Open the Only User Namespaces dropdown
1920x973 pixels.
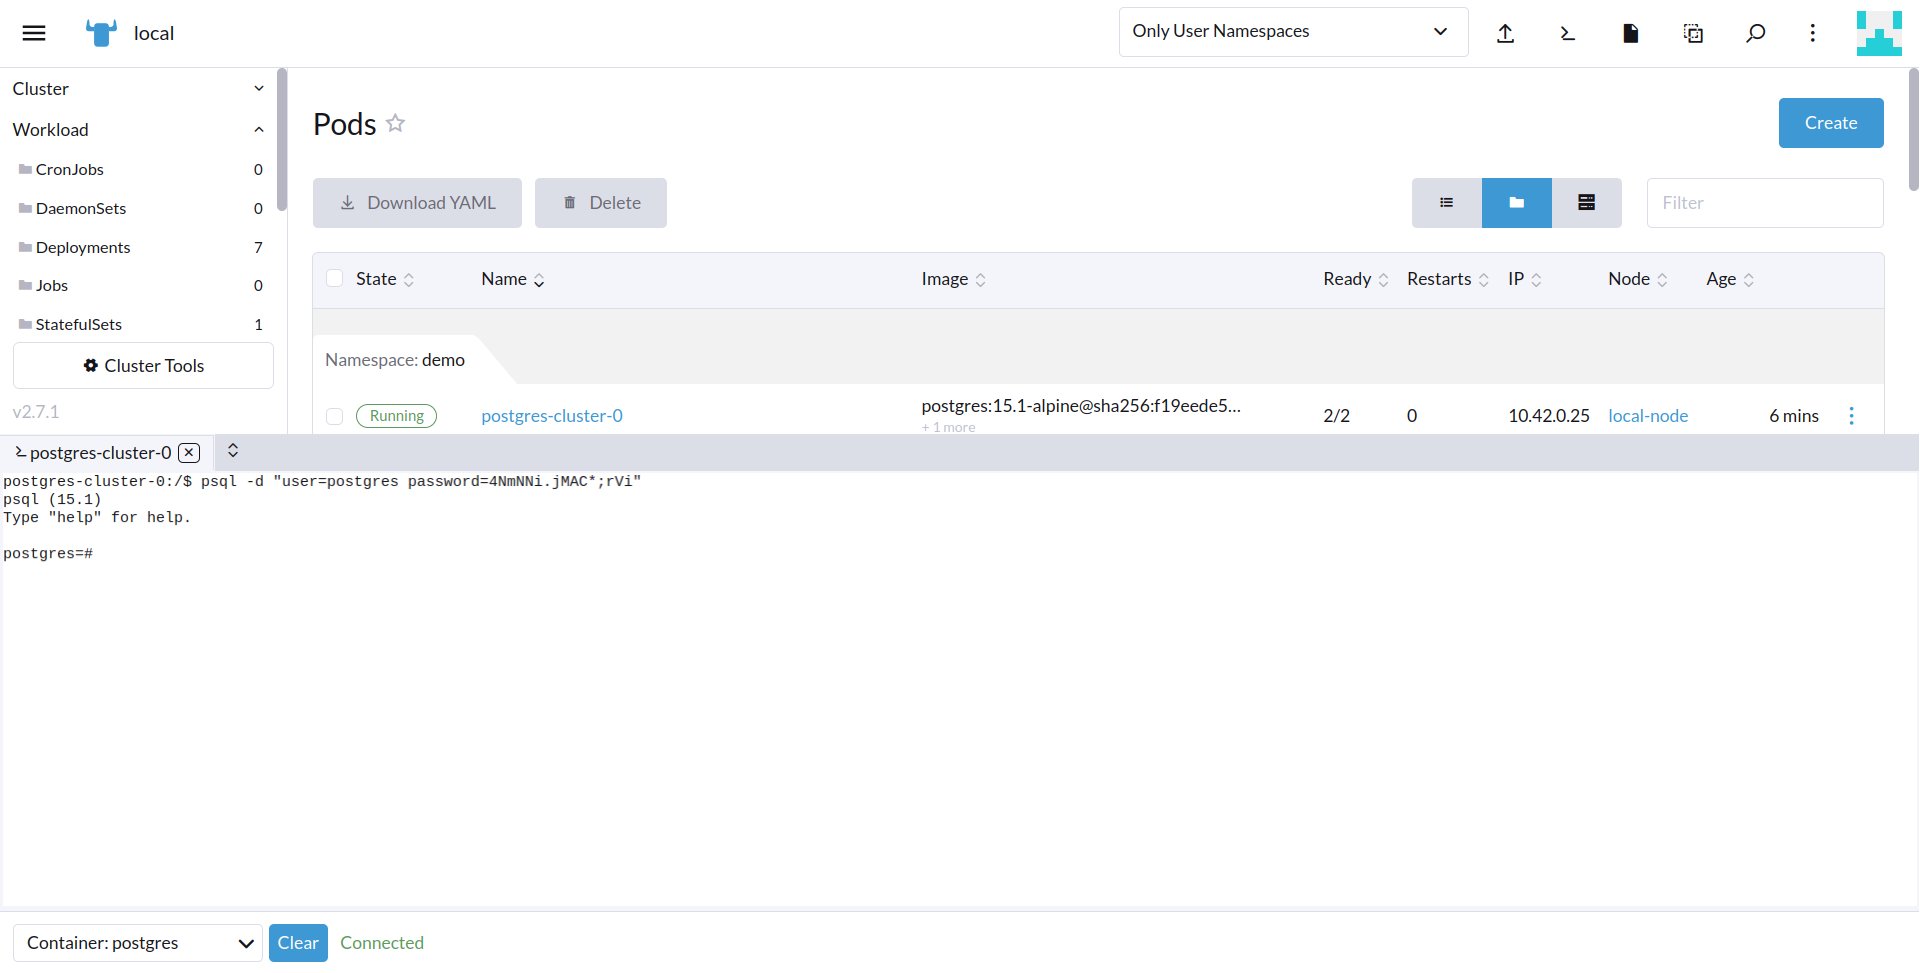[x=1292, y=31]
